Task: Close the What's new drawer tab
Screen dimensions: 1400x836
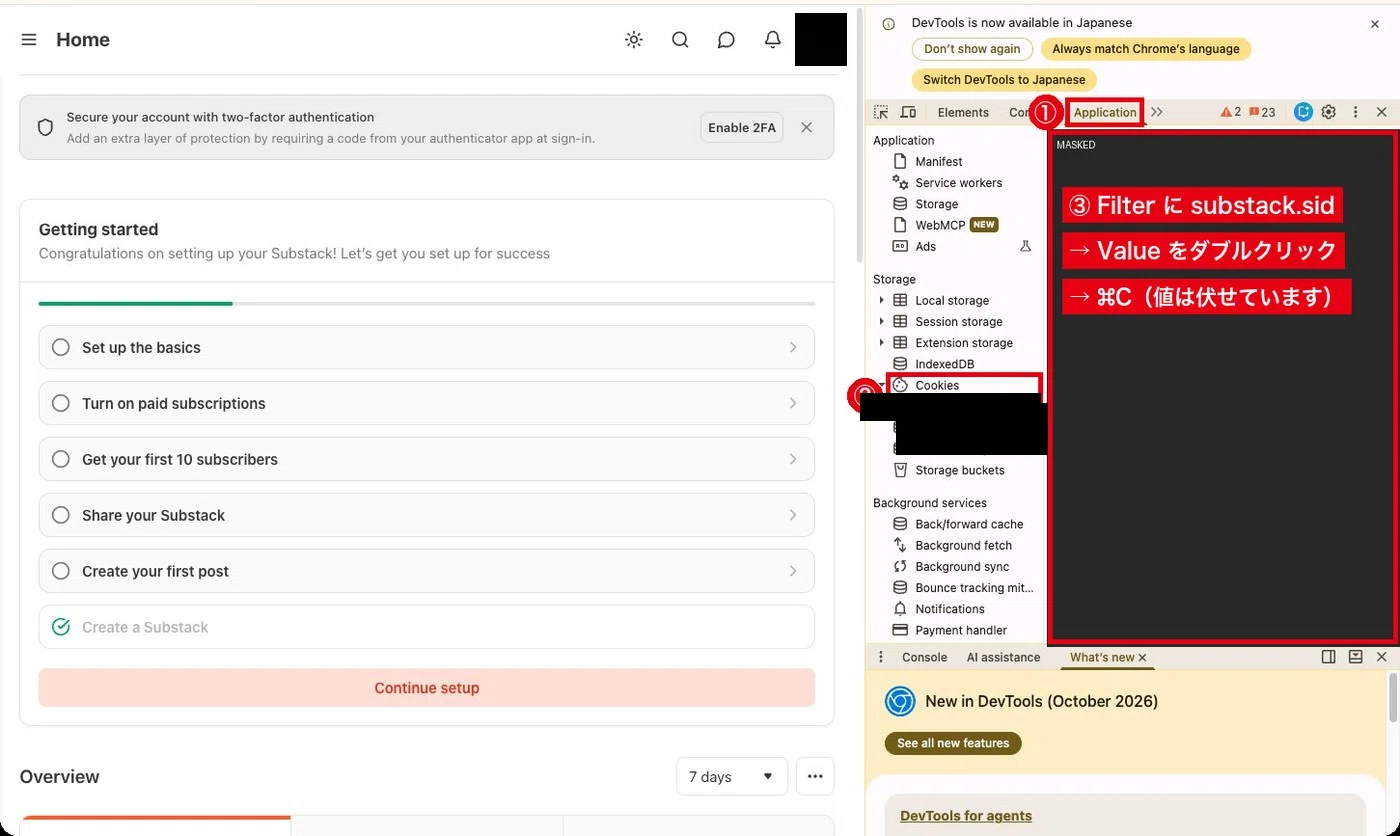Action: click(1143, 658)
